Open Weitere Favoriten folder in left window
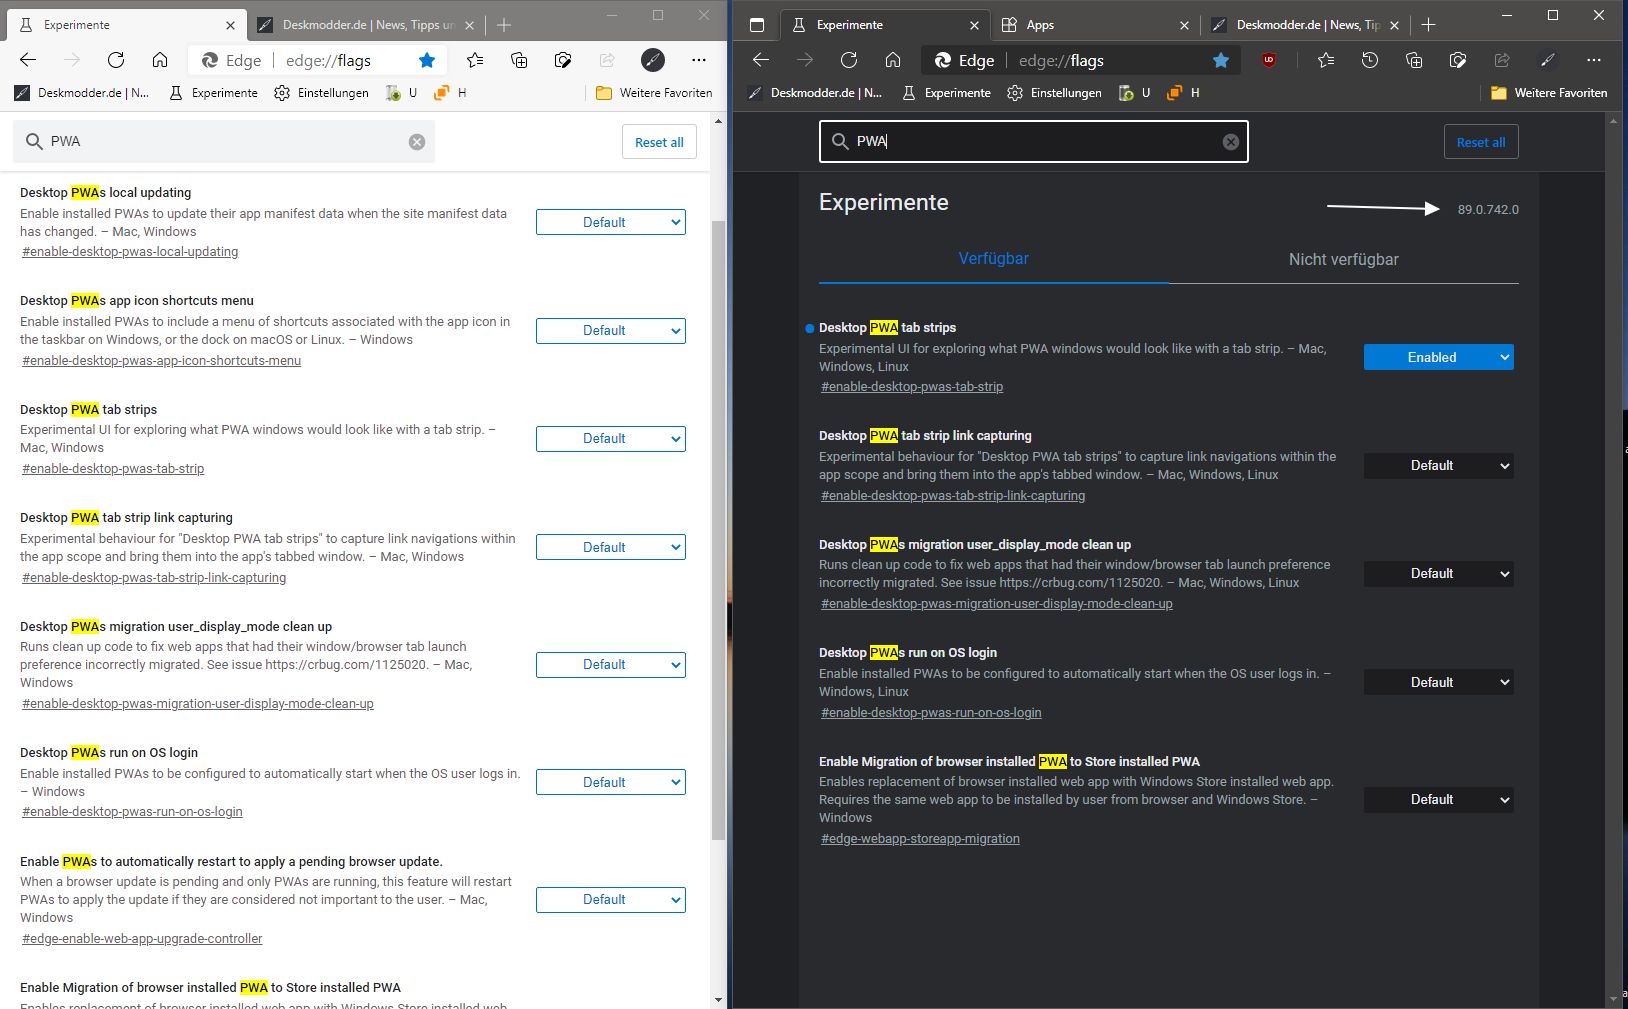The height and width of the screenshot is (1009, 1628). pyautogui.click(x=654, y=93)
